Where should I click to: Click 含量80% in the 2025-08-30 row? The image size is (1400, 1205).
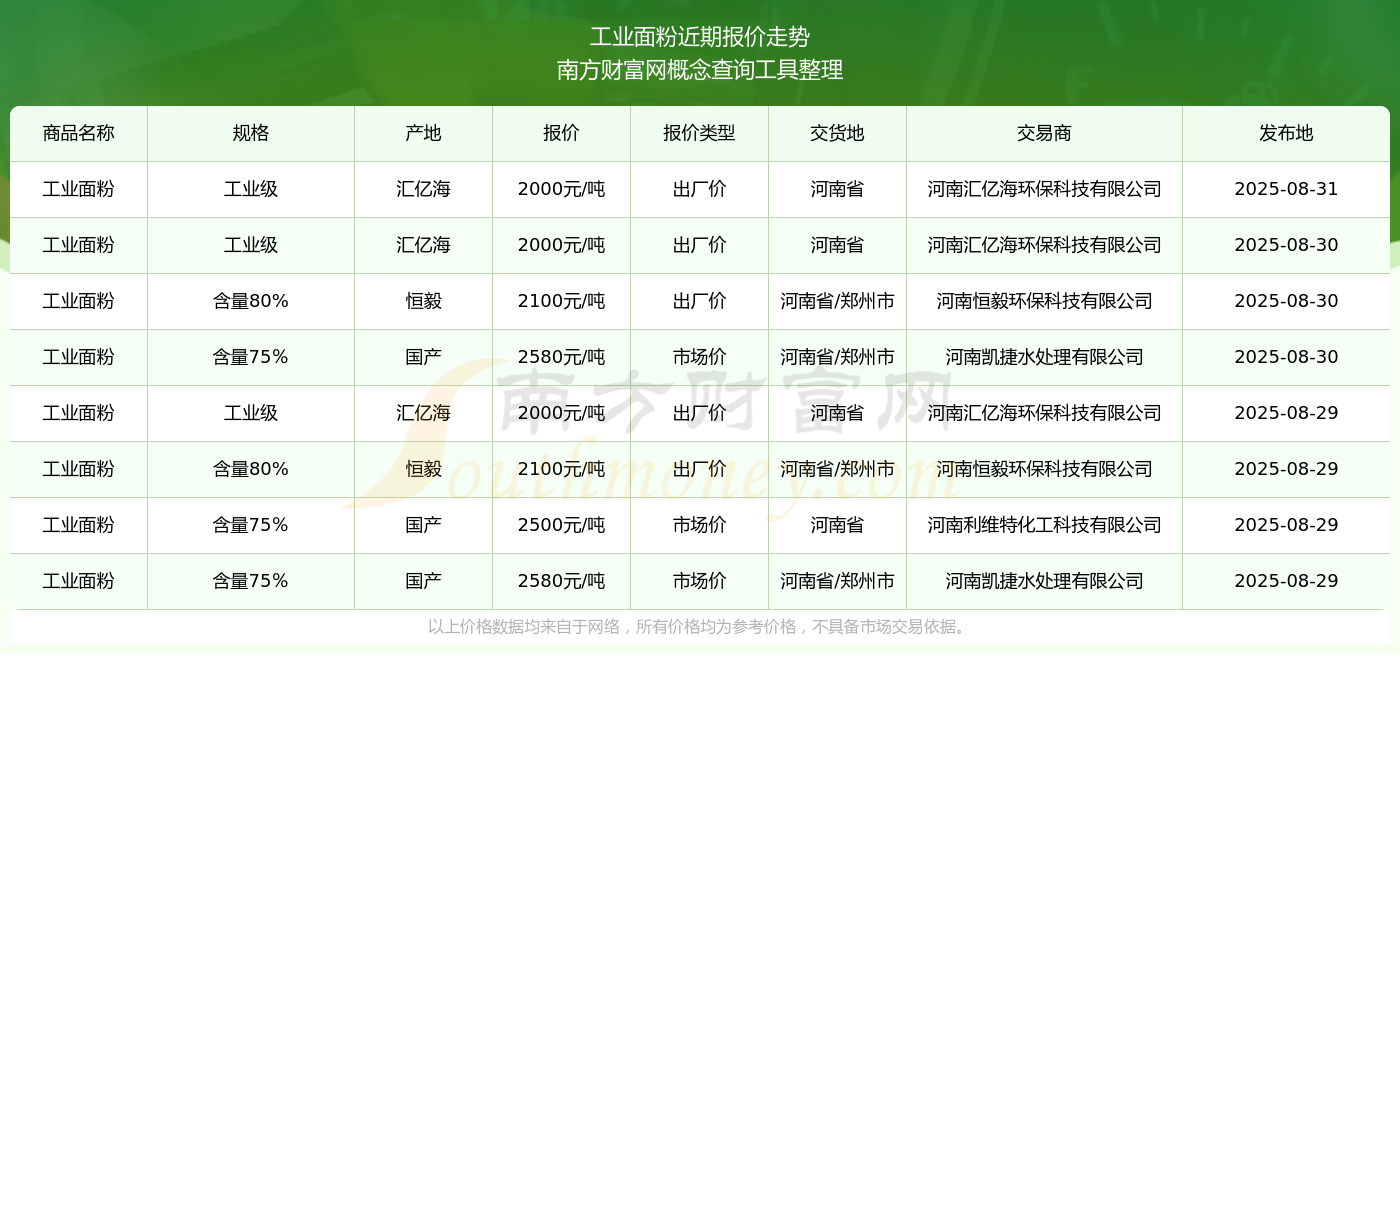[x=251, y=301]
